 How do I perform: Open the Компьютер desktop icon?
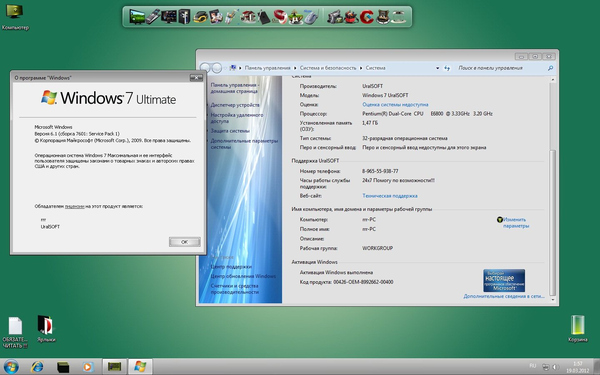pyautogui.click(x=15, y=17)
